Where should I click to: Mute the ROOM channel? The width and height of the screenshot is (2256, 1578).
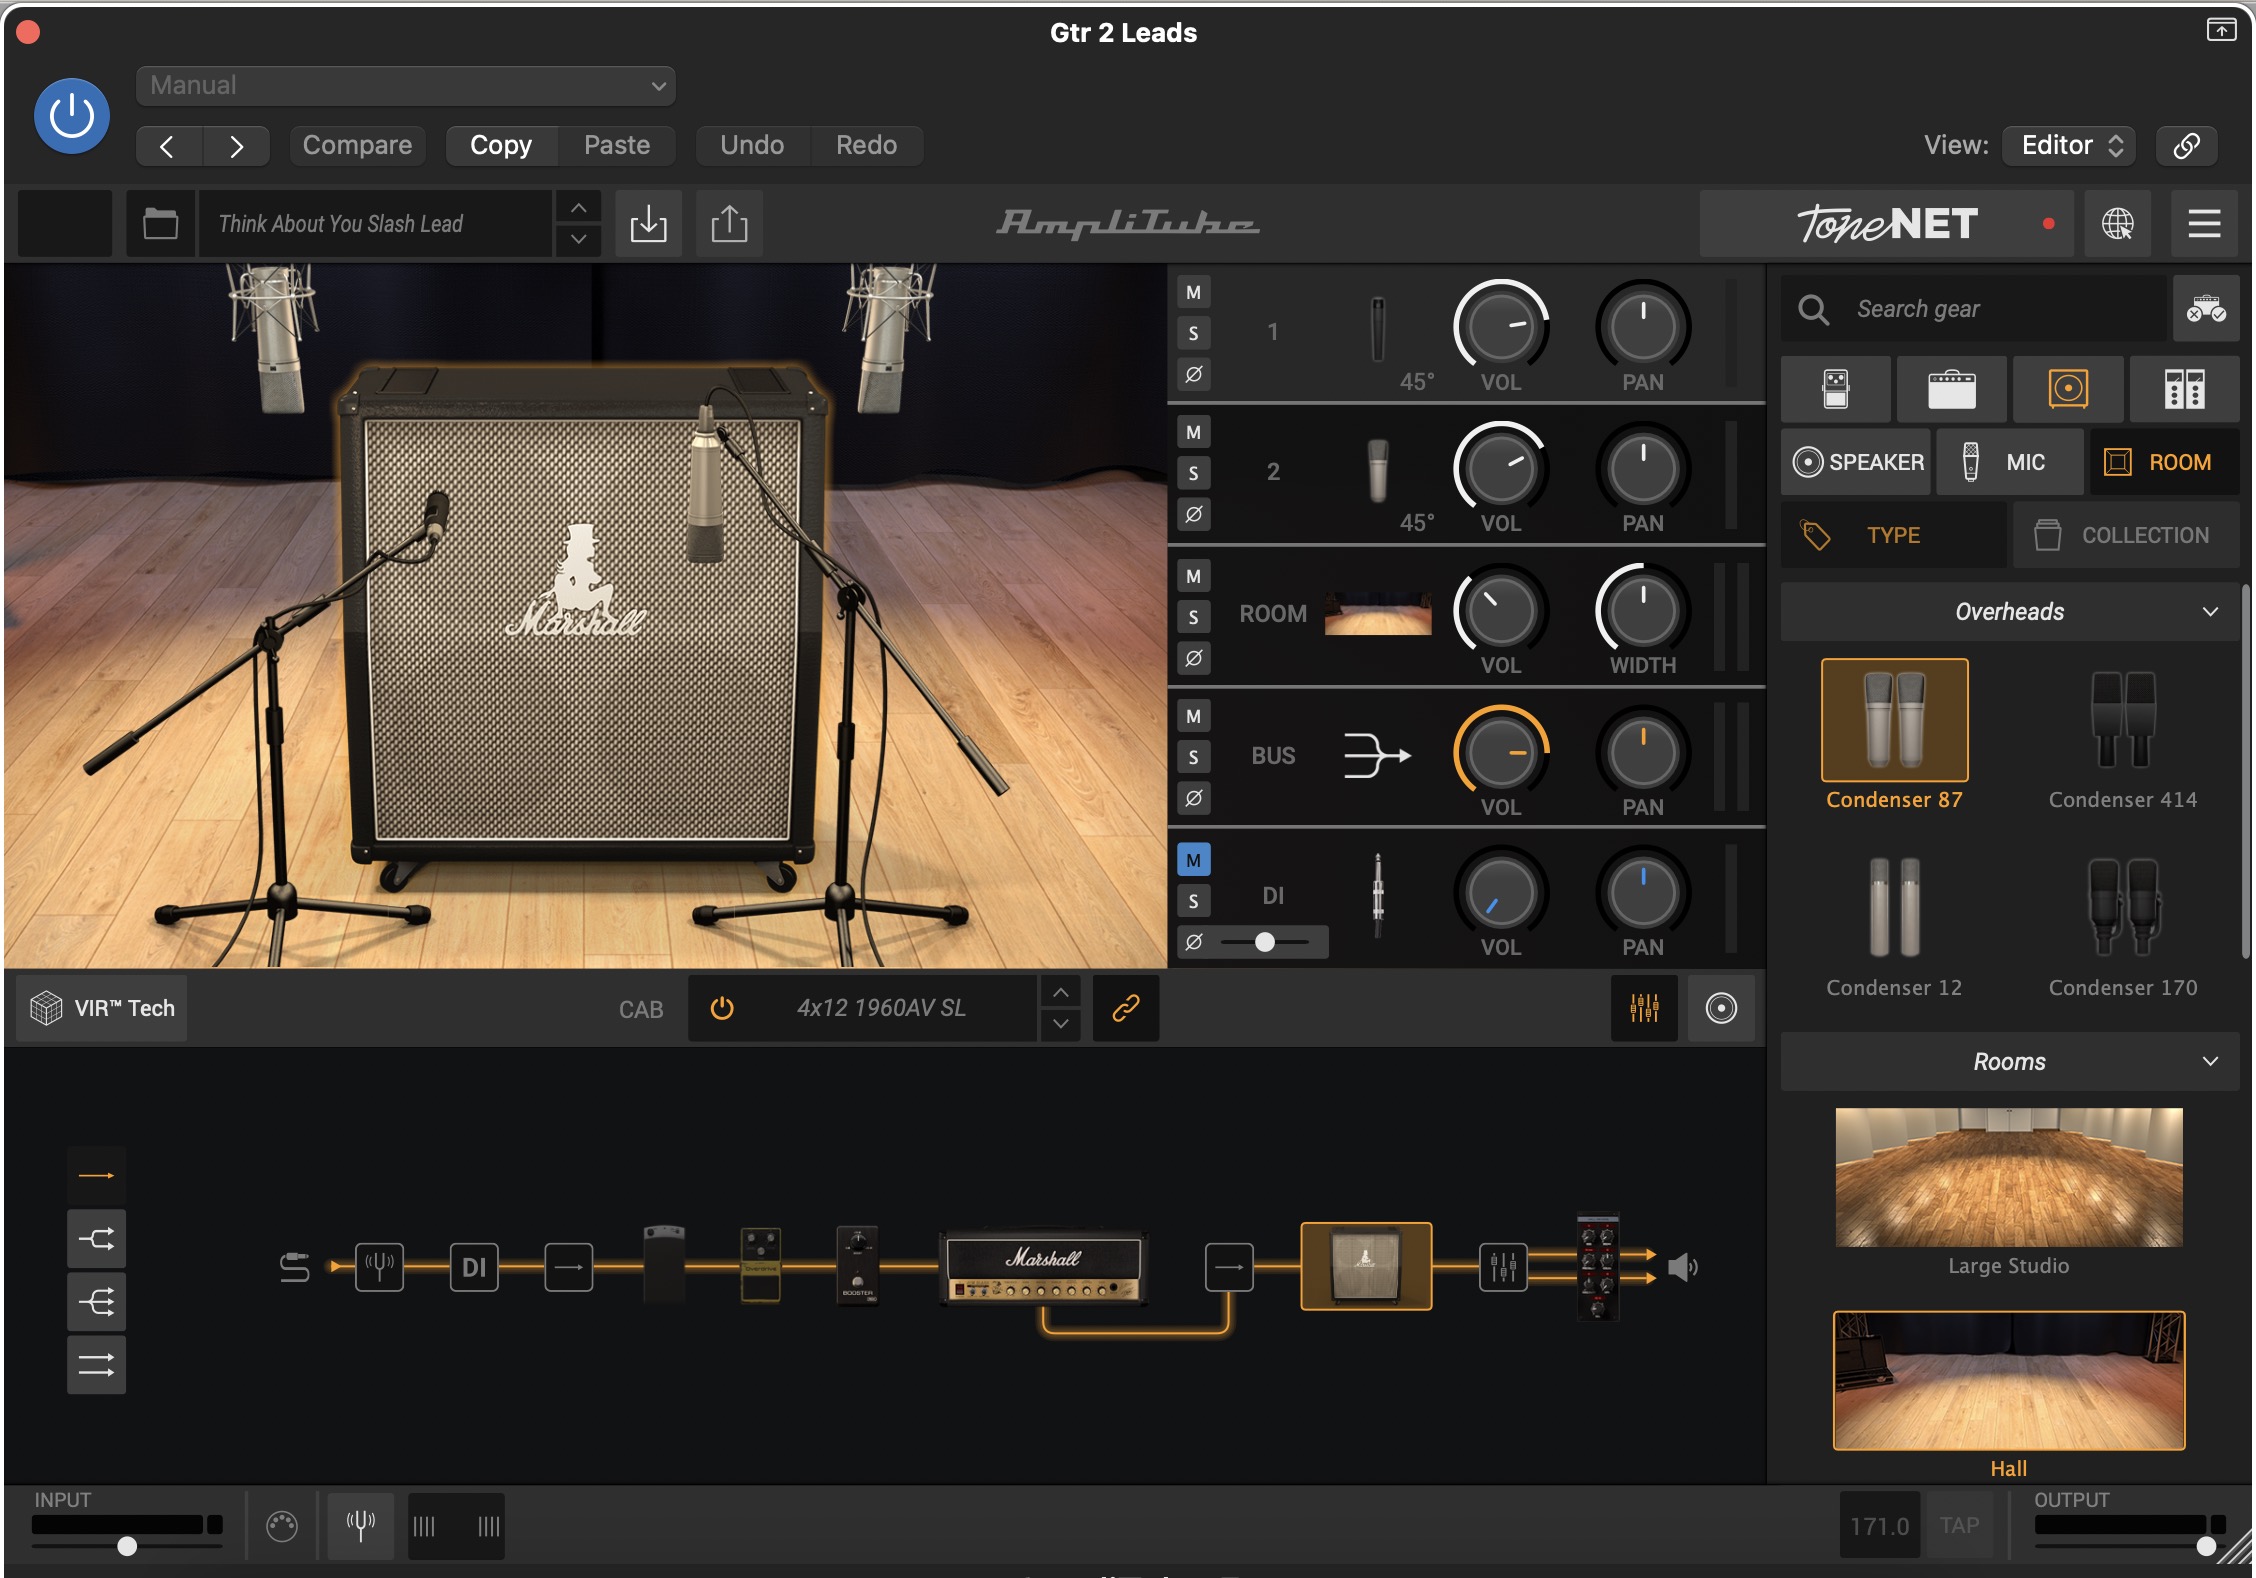point(1193,577)
